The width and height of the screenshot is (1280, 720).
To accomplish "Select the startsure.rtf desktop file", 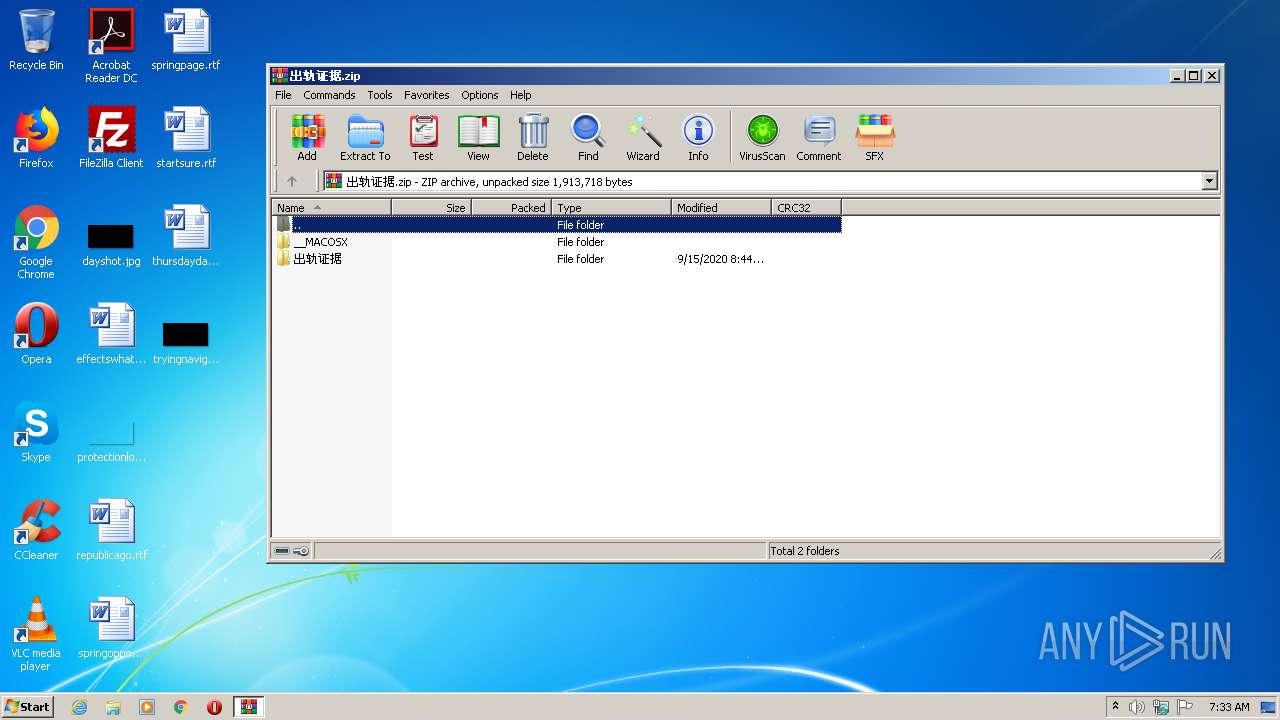I will [x=186, y=138].
